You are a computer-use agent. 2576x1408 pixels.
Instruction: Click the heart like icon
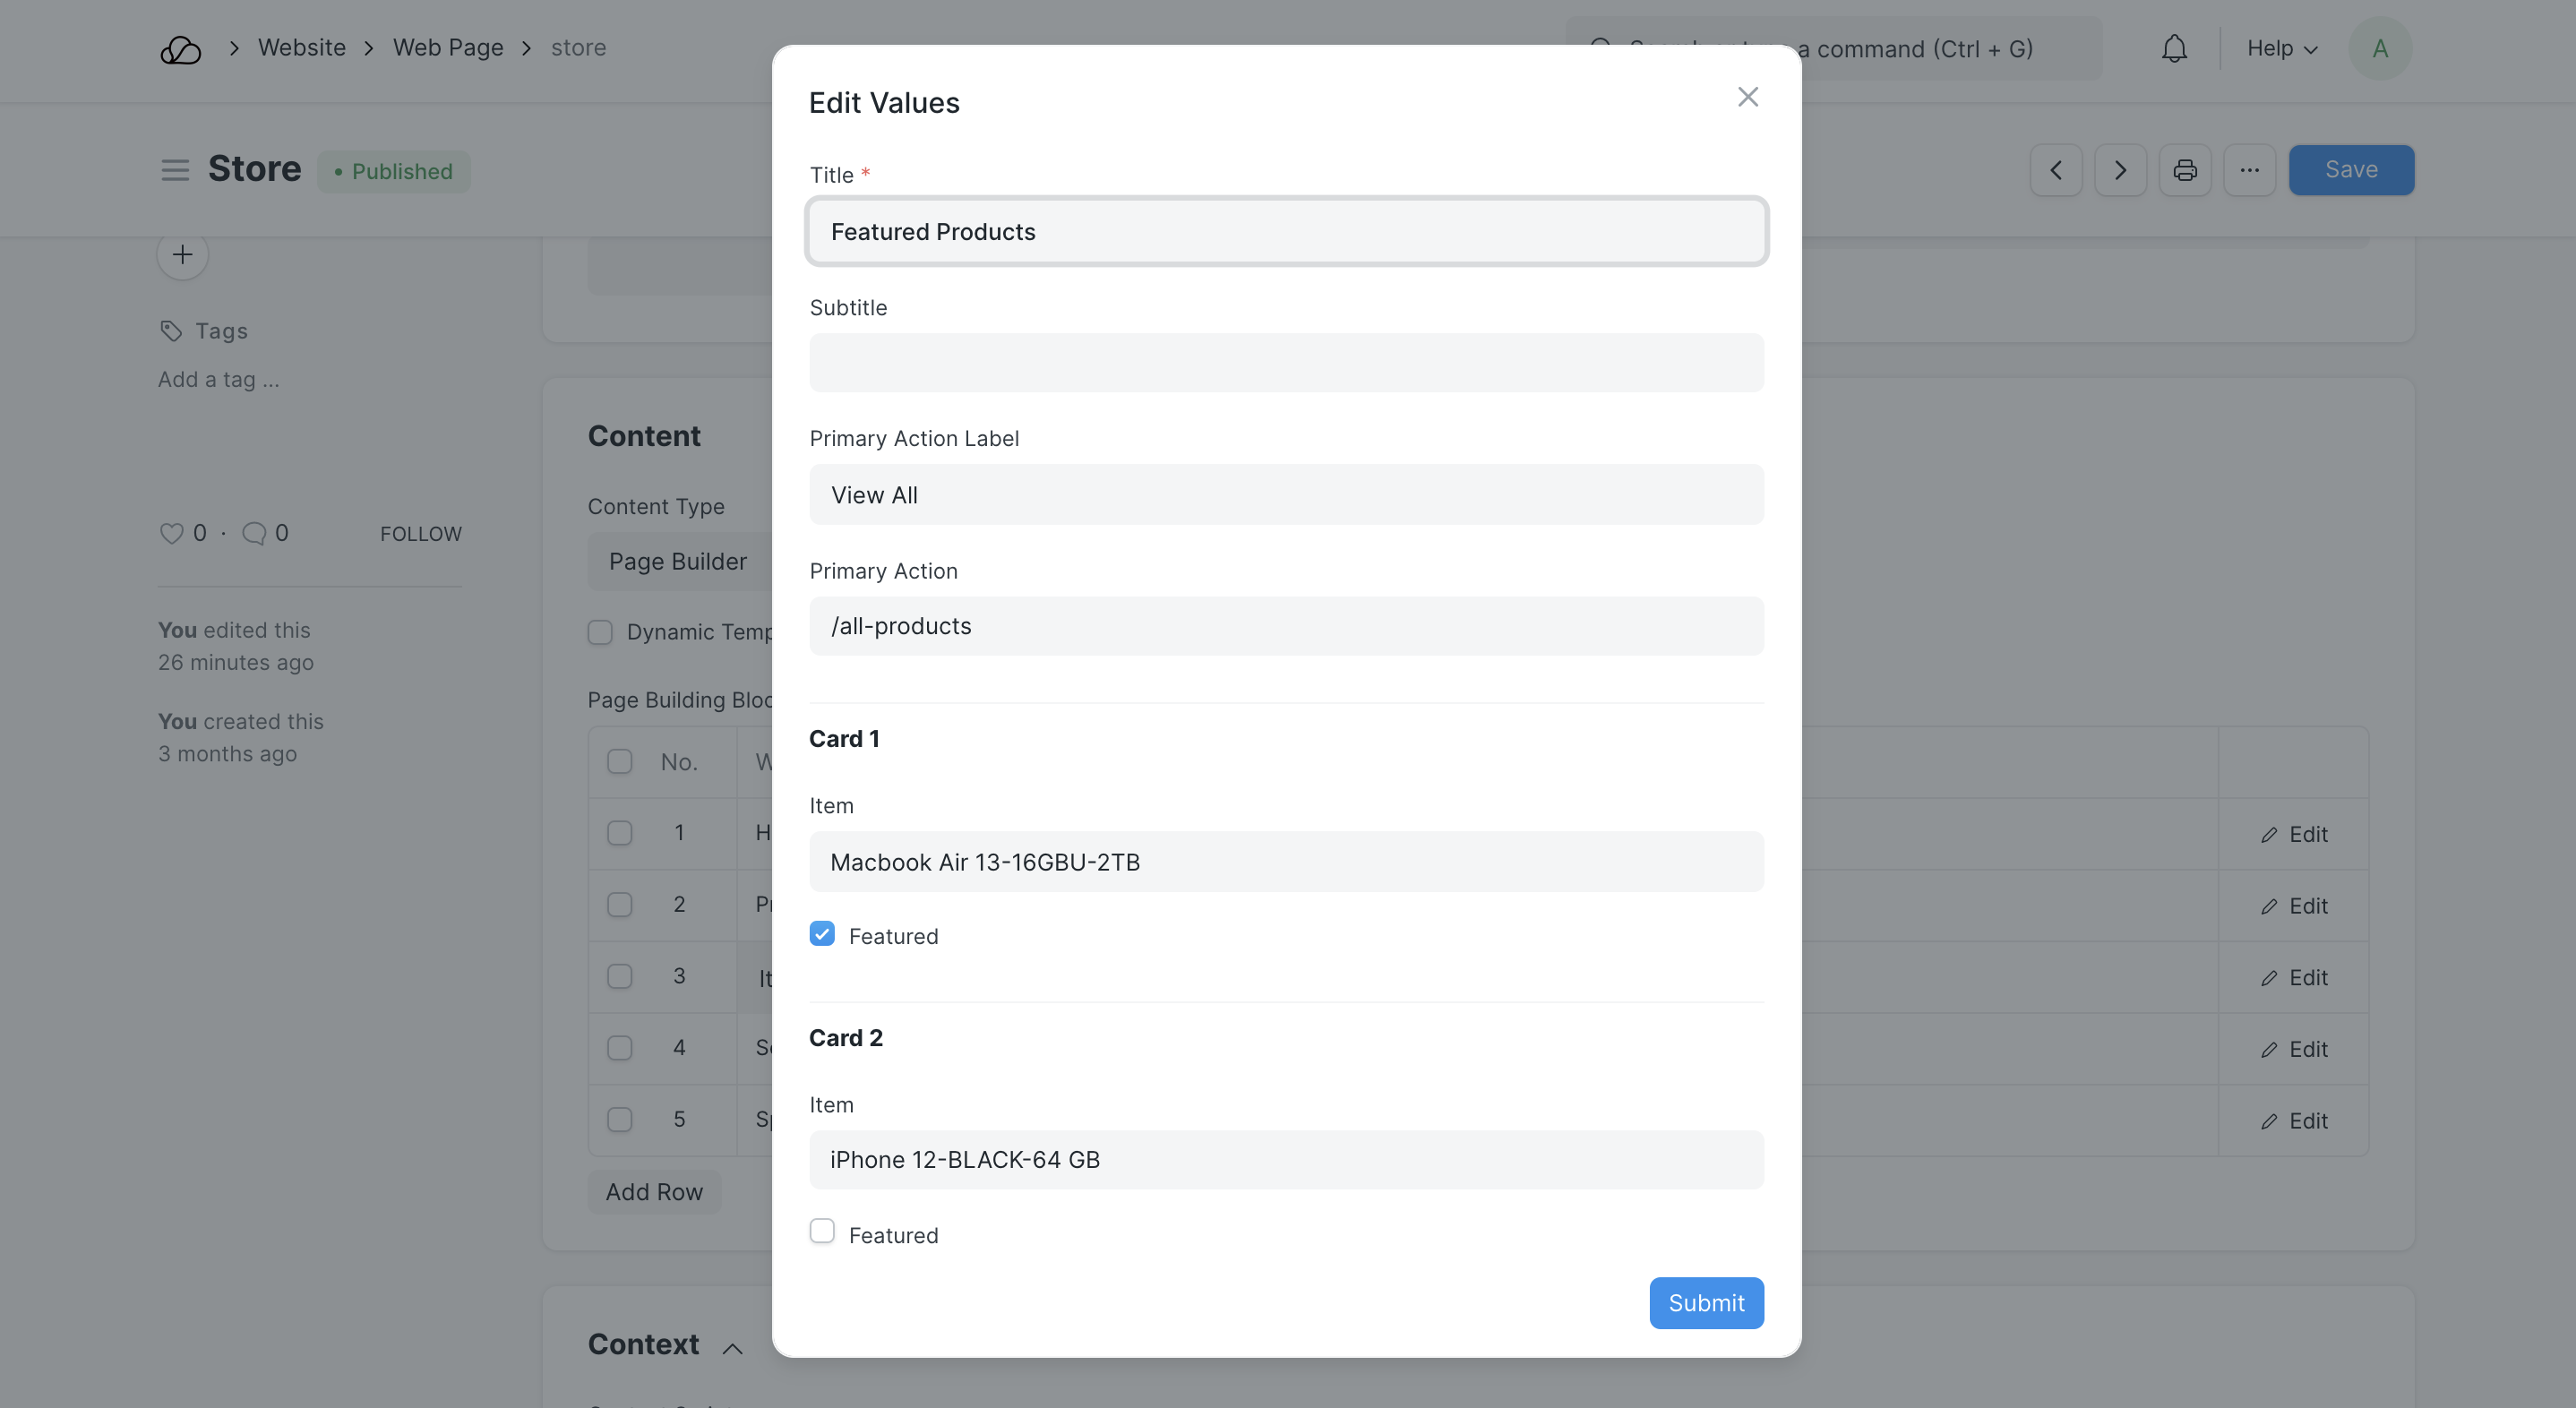click(x=171, y=534)
